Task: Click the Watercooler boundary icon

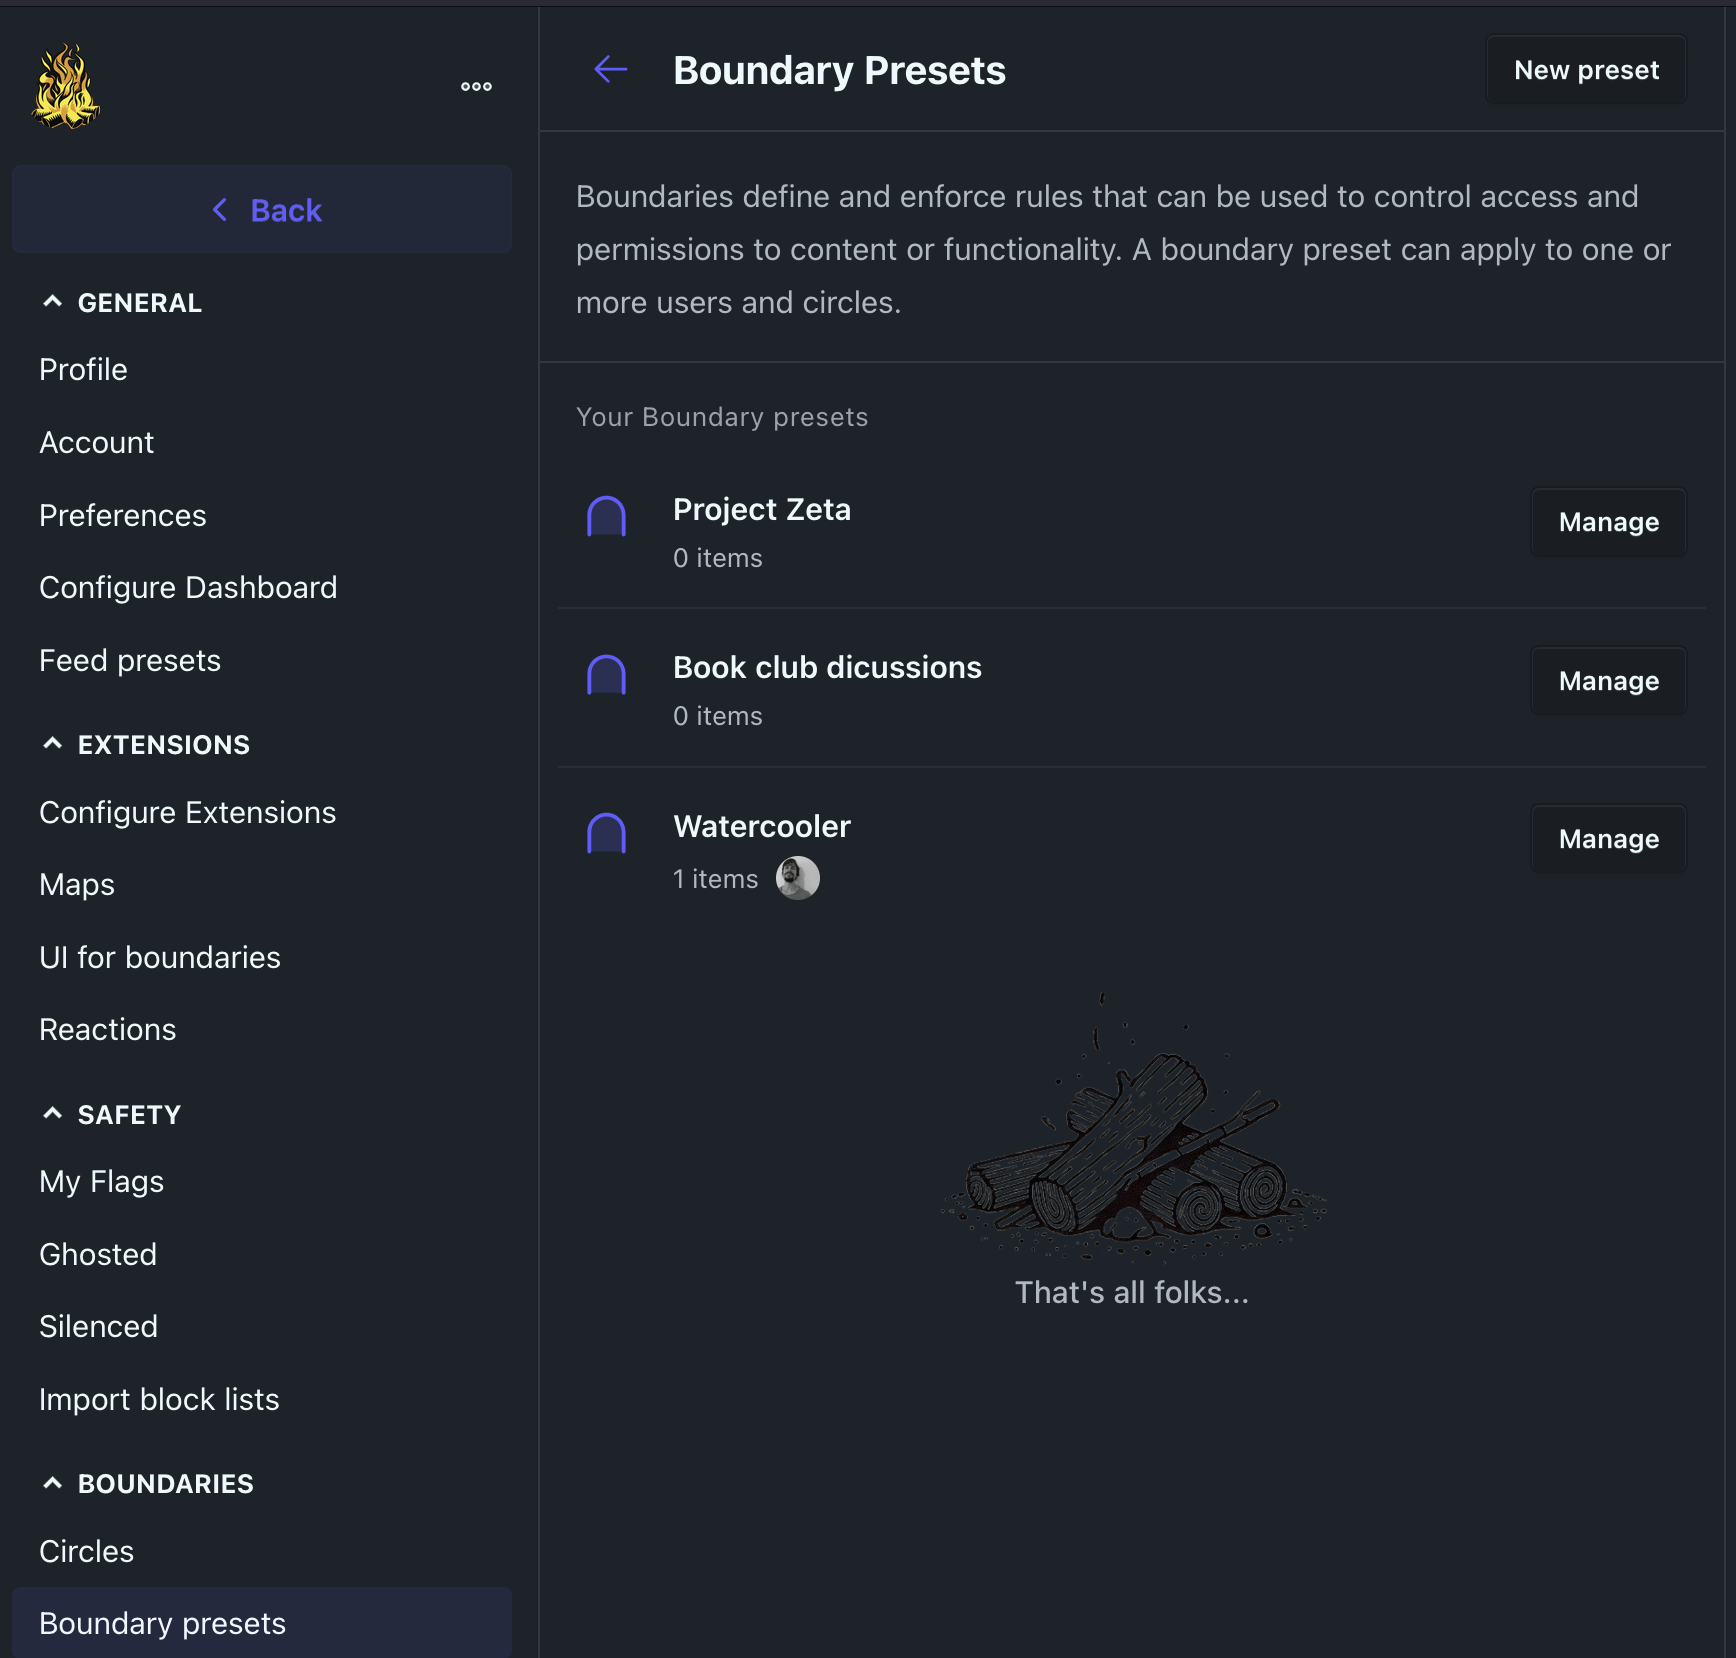Action: 606,833
